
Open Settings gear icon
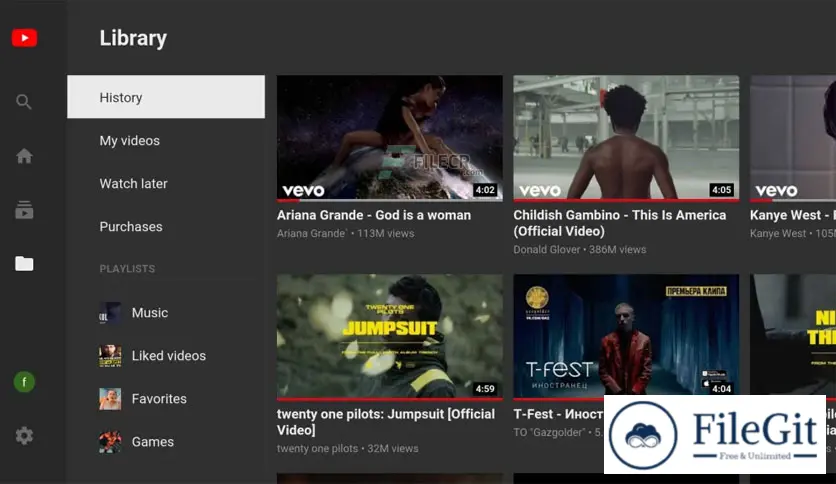click(24, 436)
